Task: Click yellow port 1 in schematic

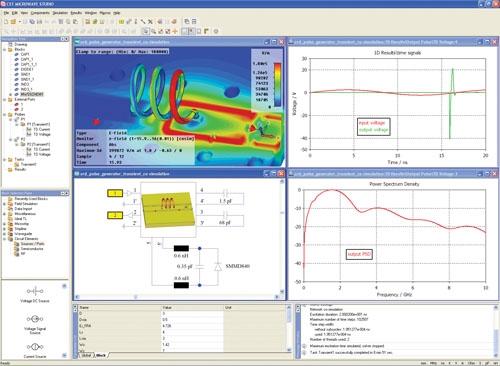Action: 115,193
